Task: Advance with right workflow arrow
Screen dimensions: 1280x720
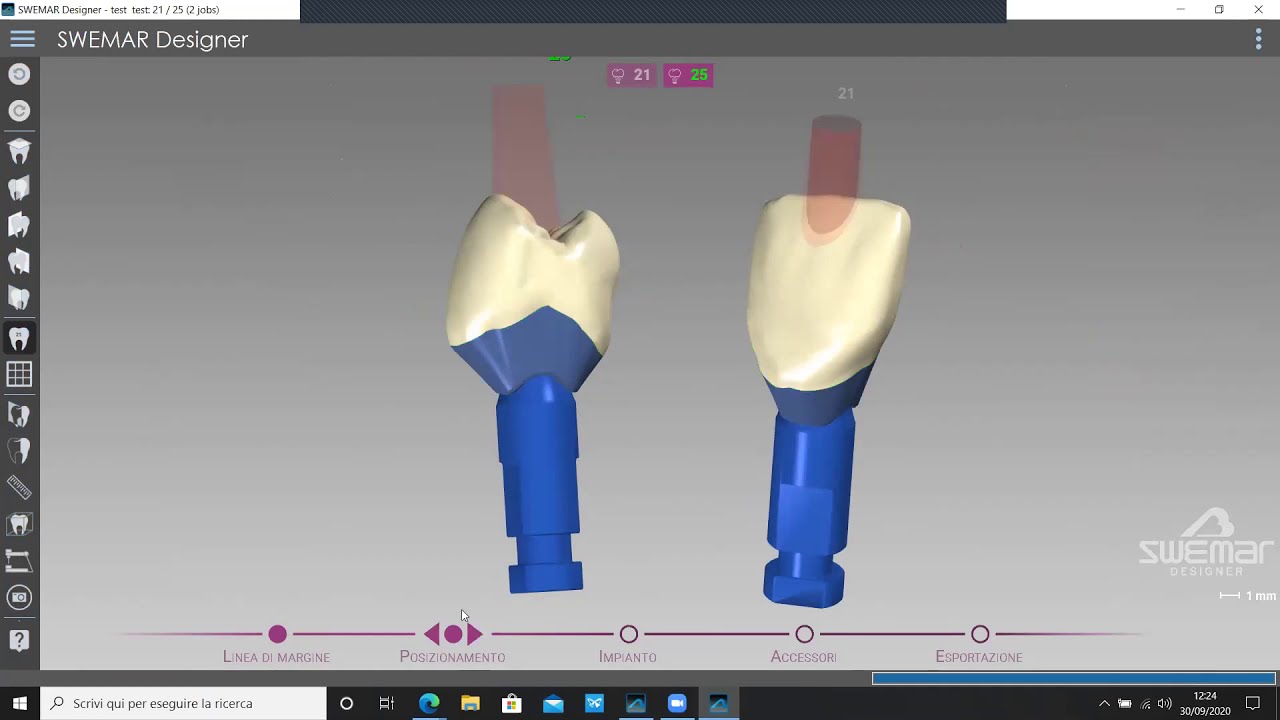Action: tap(475, 634)
